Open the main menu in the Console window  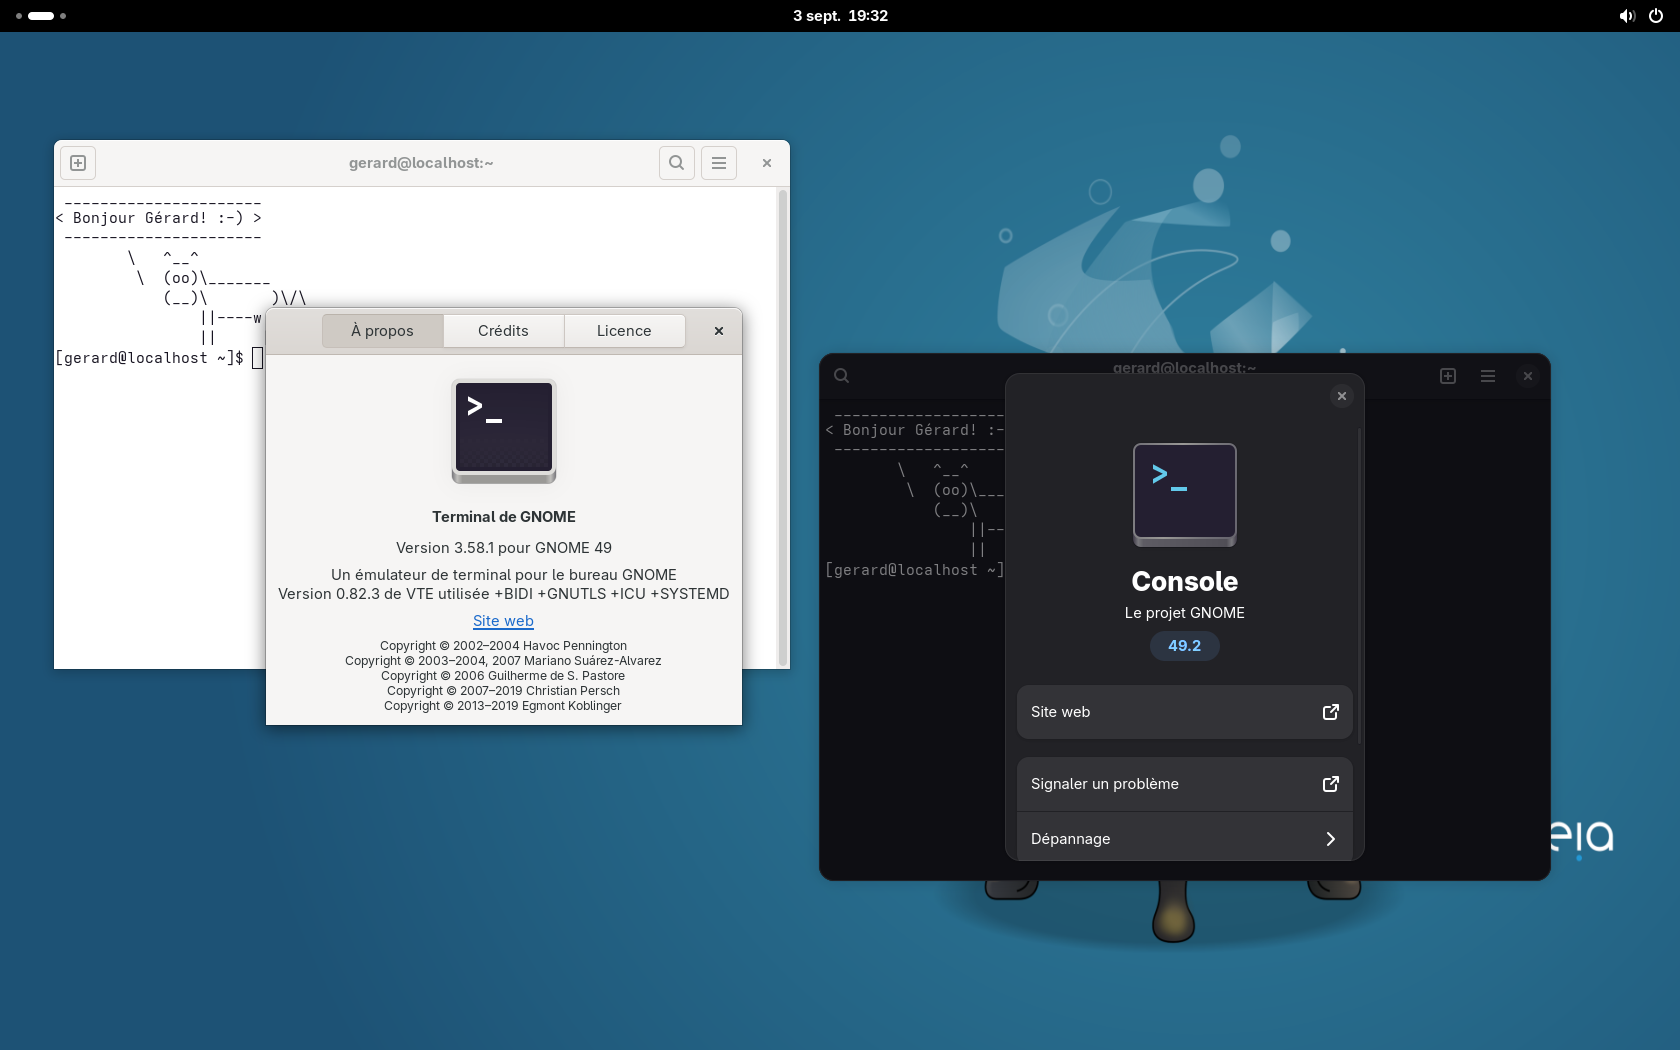pos(1488,376)
